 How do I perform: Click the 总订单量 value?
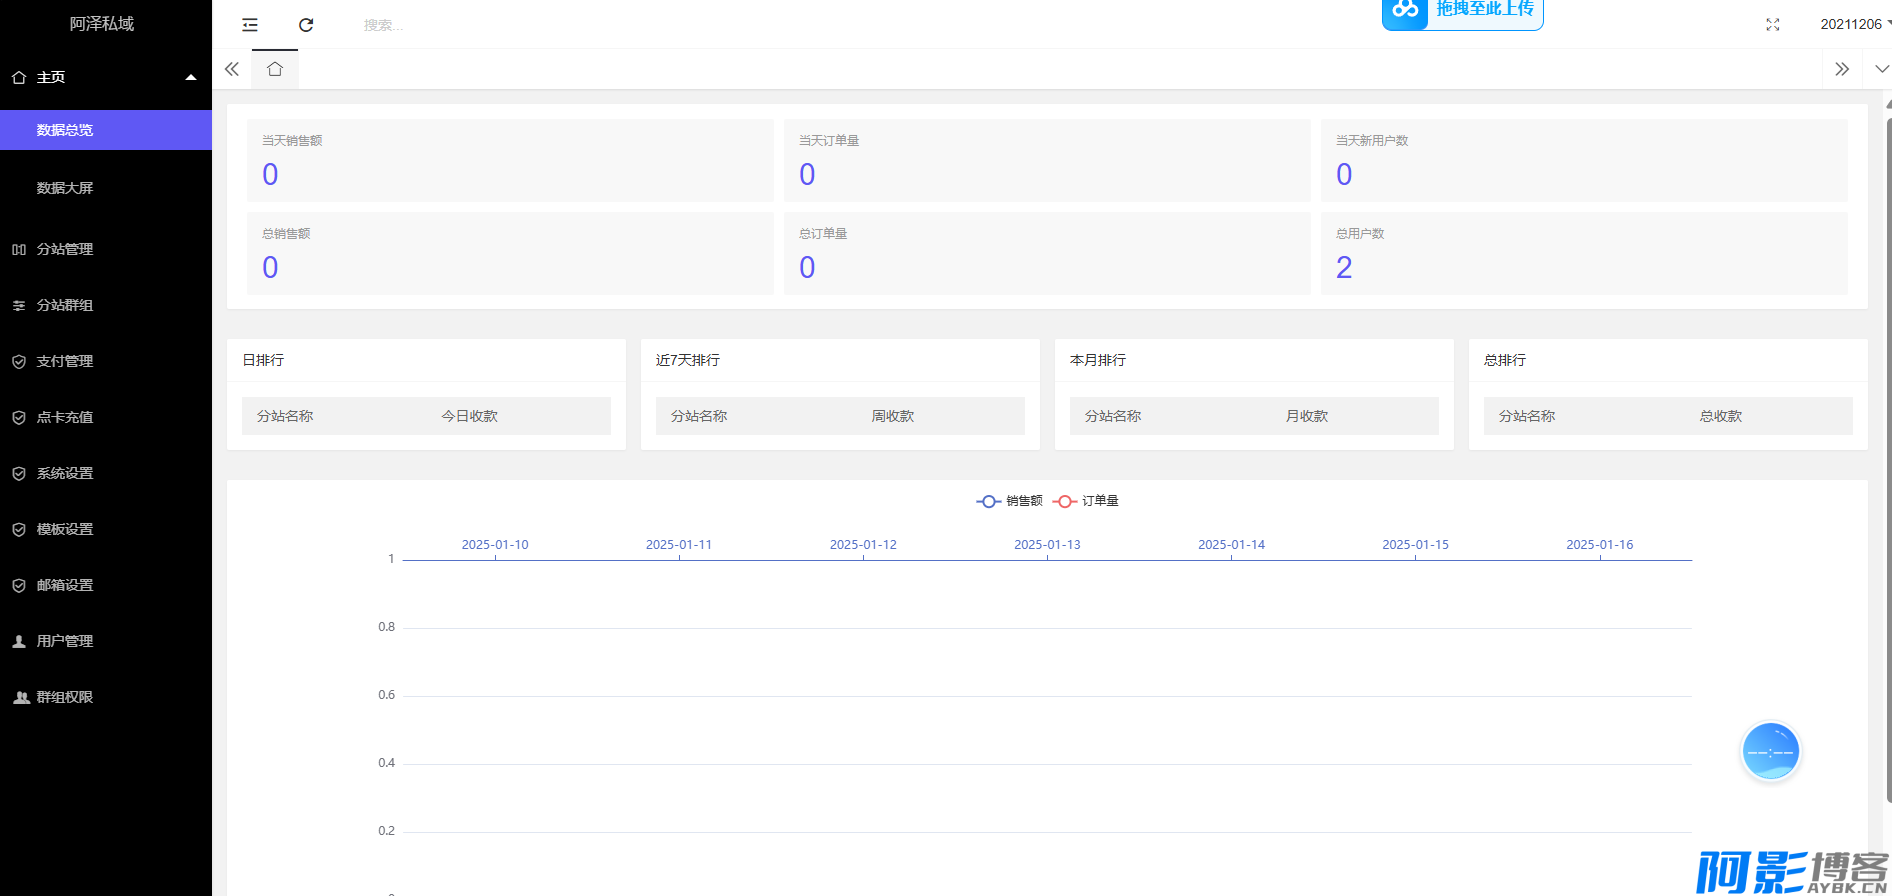807,267
